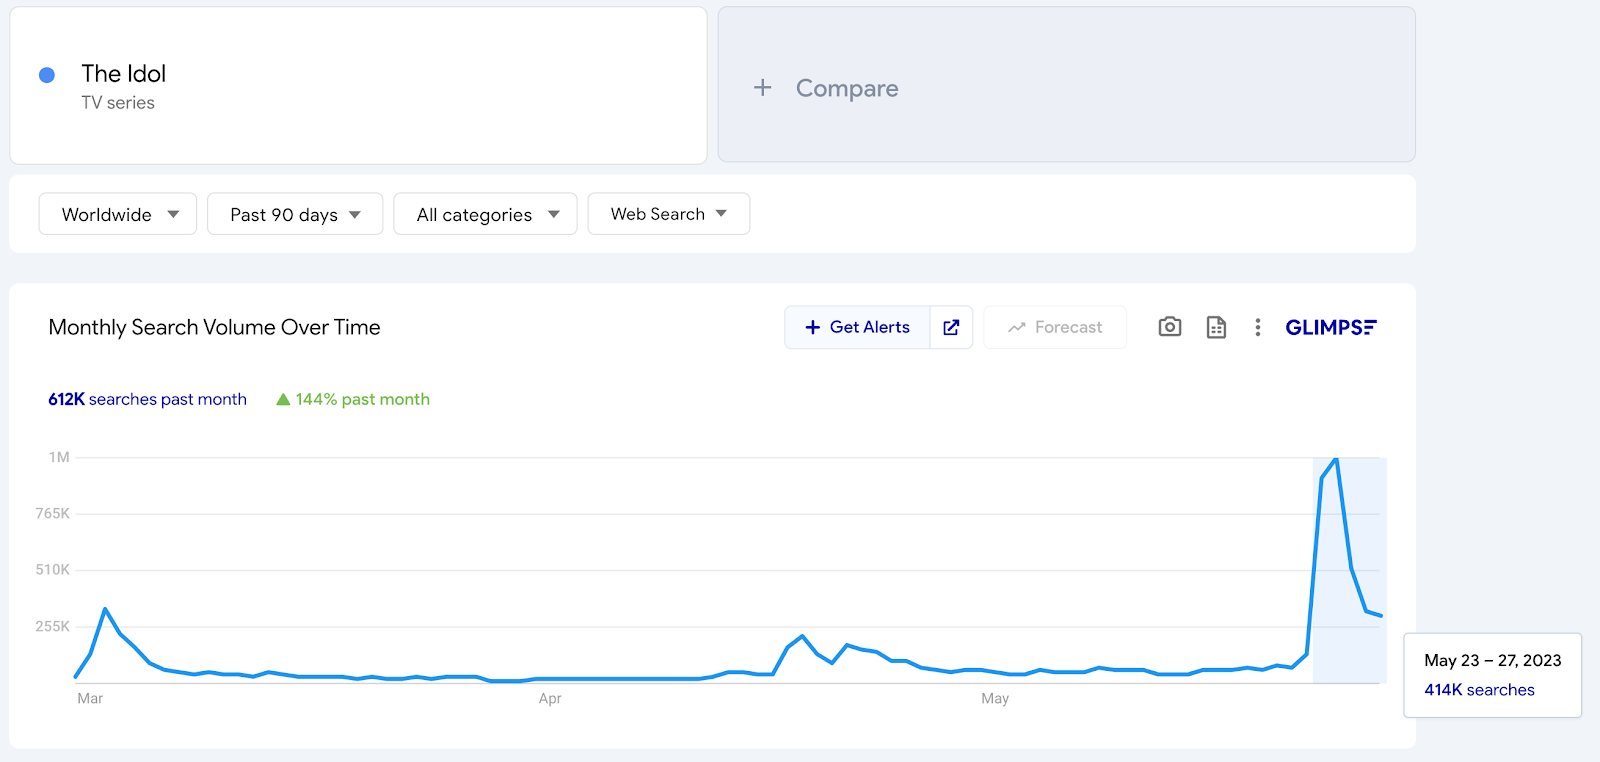Click the plus icon in Get Alerts
Image resolution: width=1600 pixels, height=762 pixels.
813,327
